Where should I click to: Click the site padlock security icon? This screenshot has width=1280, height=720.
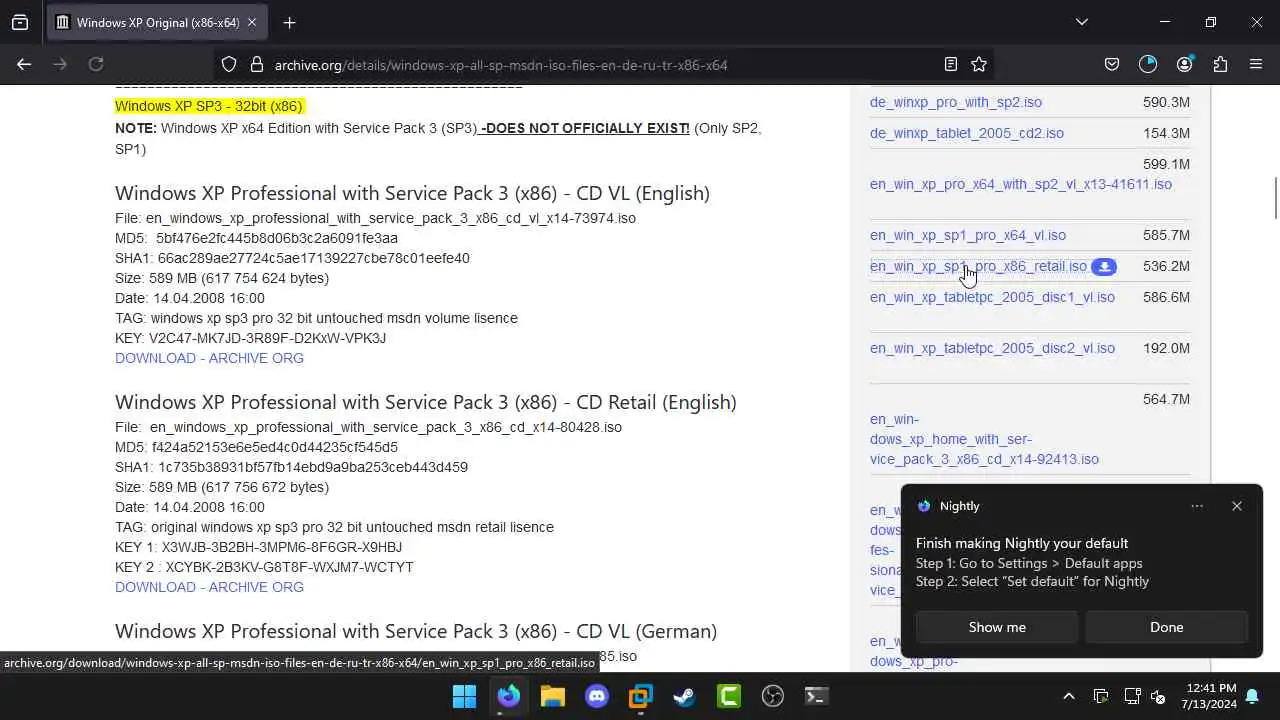(256, 64)
